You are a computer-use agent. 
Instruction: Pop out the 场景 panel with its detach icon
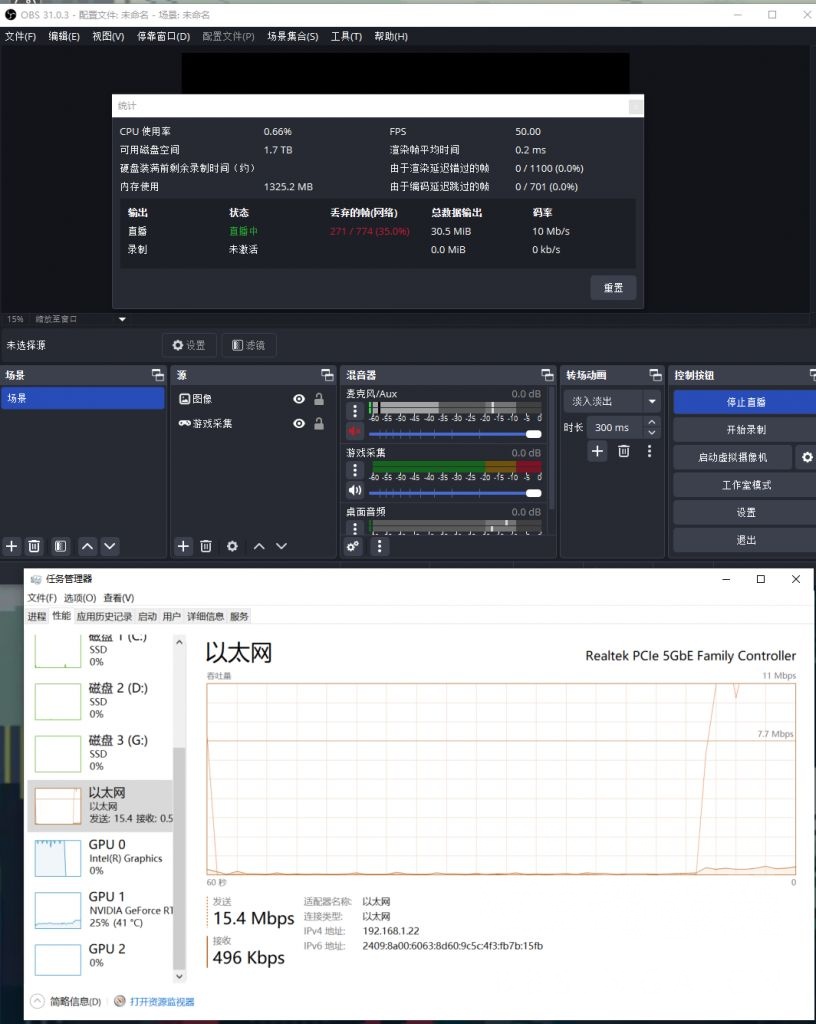point(157,373)
